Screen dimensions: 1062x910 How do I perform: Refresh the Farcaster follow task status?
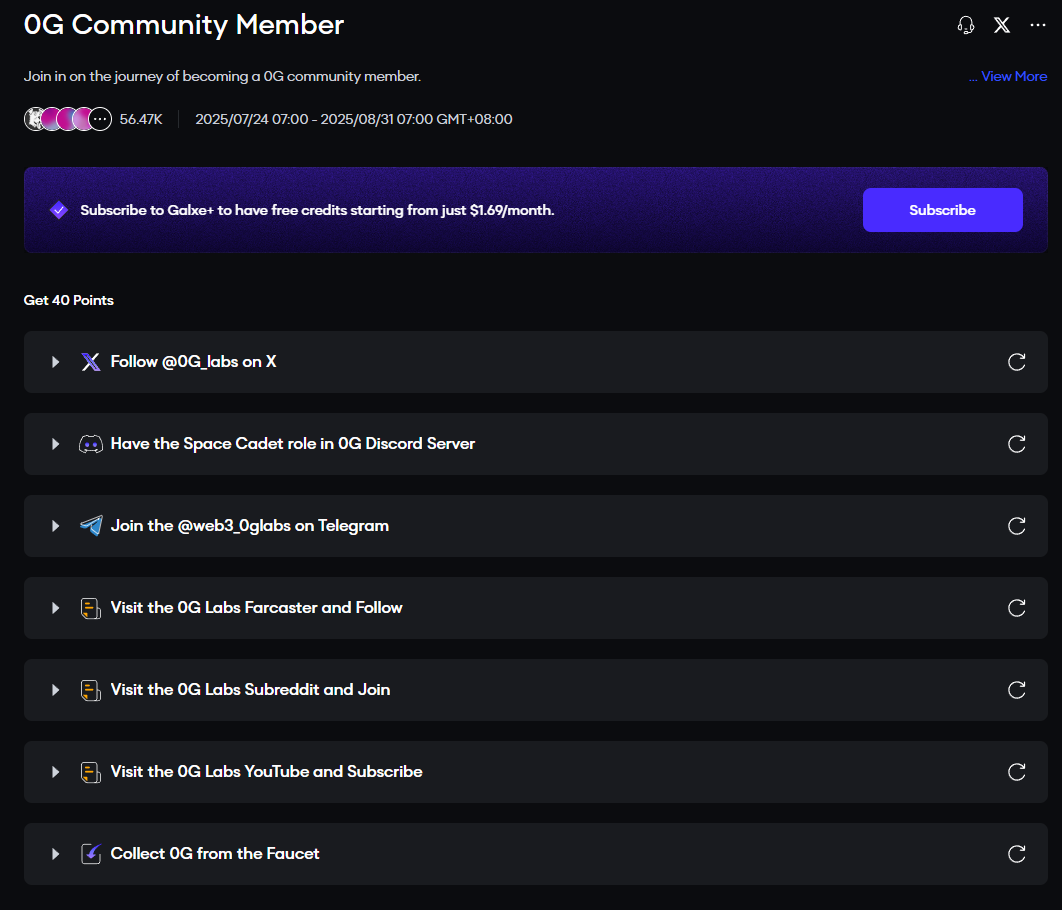tap(1017, 608)
